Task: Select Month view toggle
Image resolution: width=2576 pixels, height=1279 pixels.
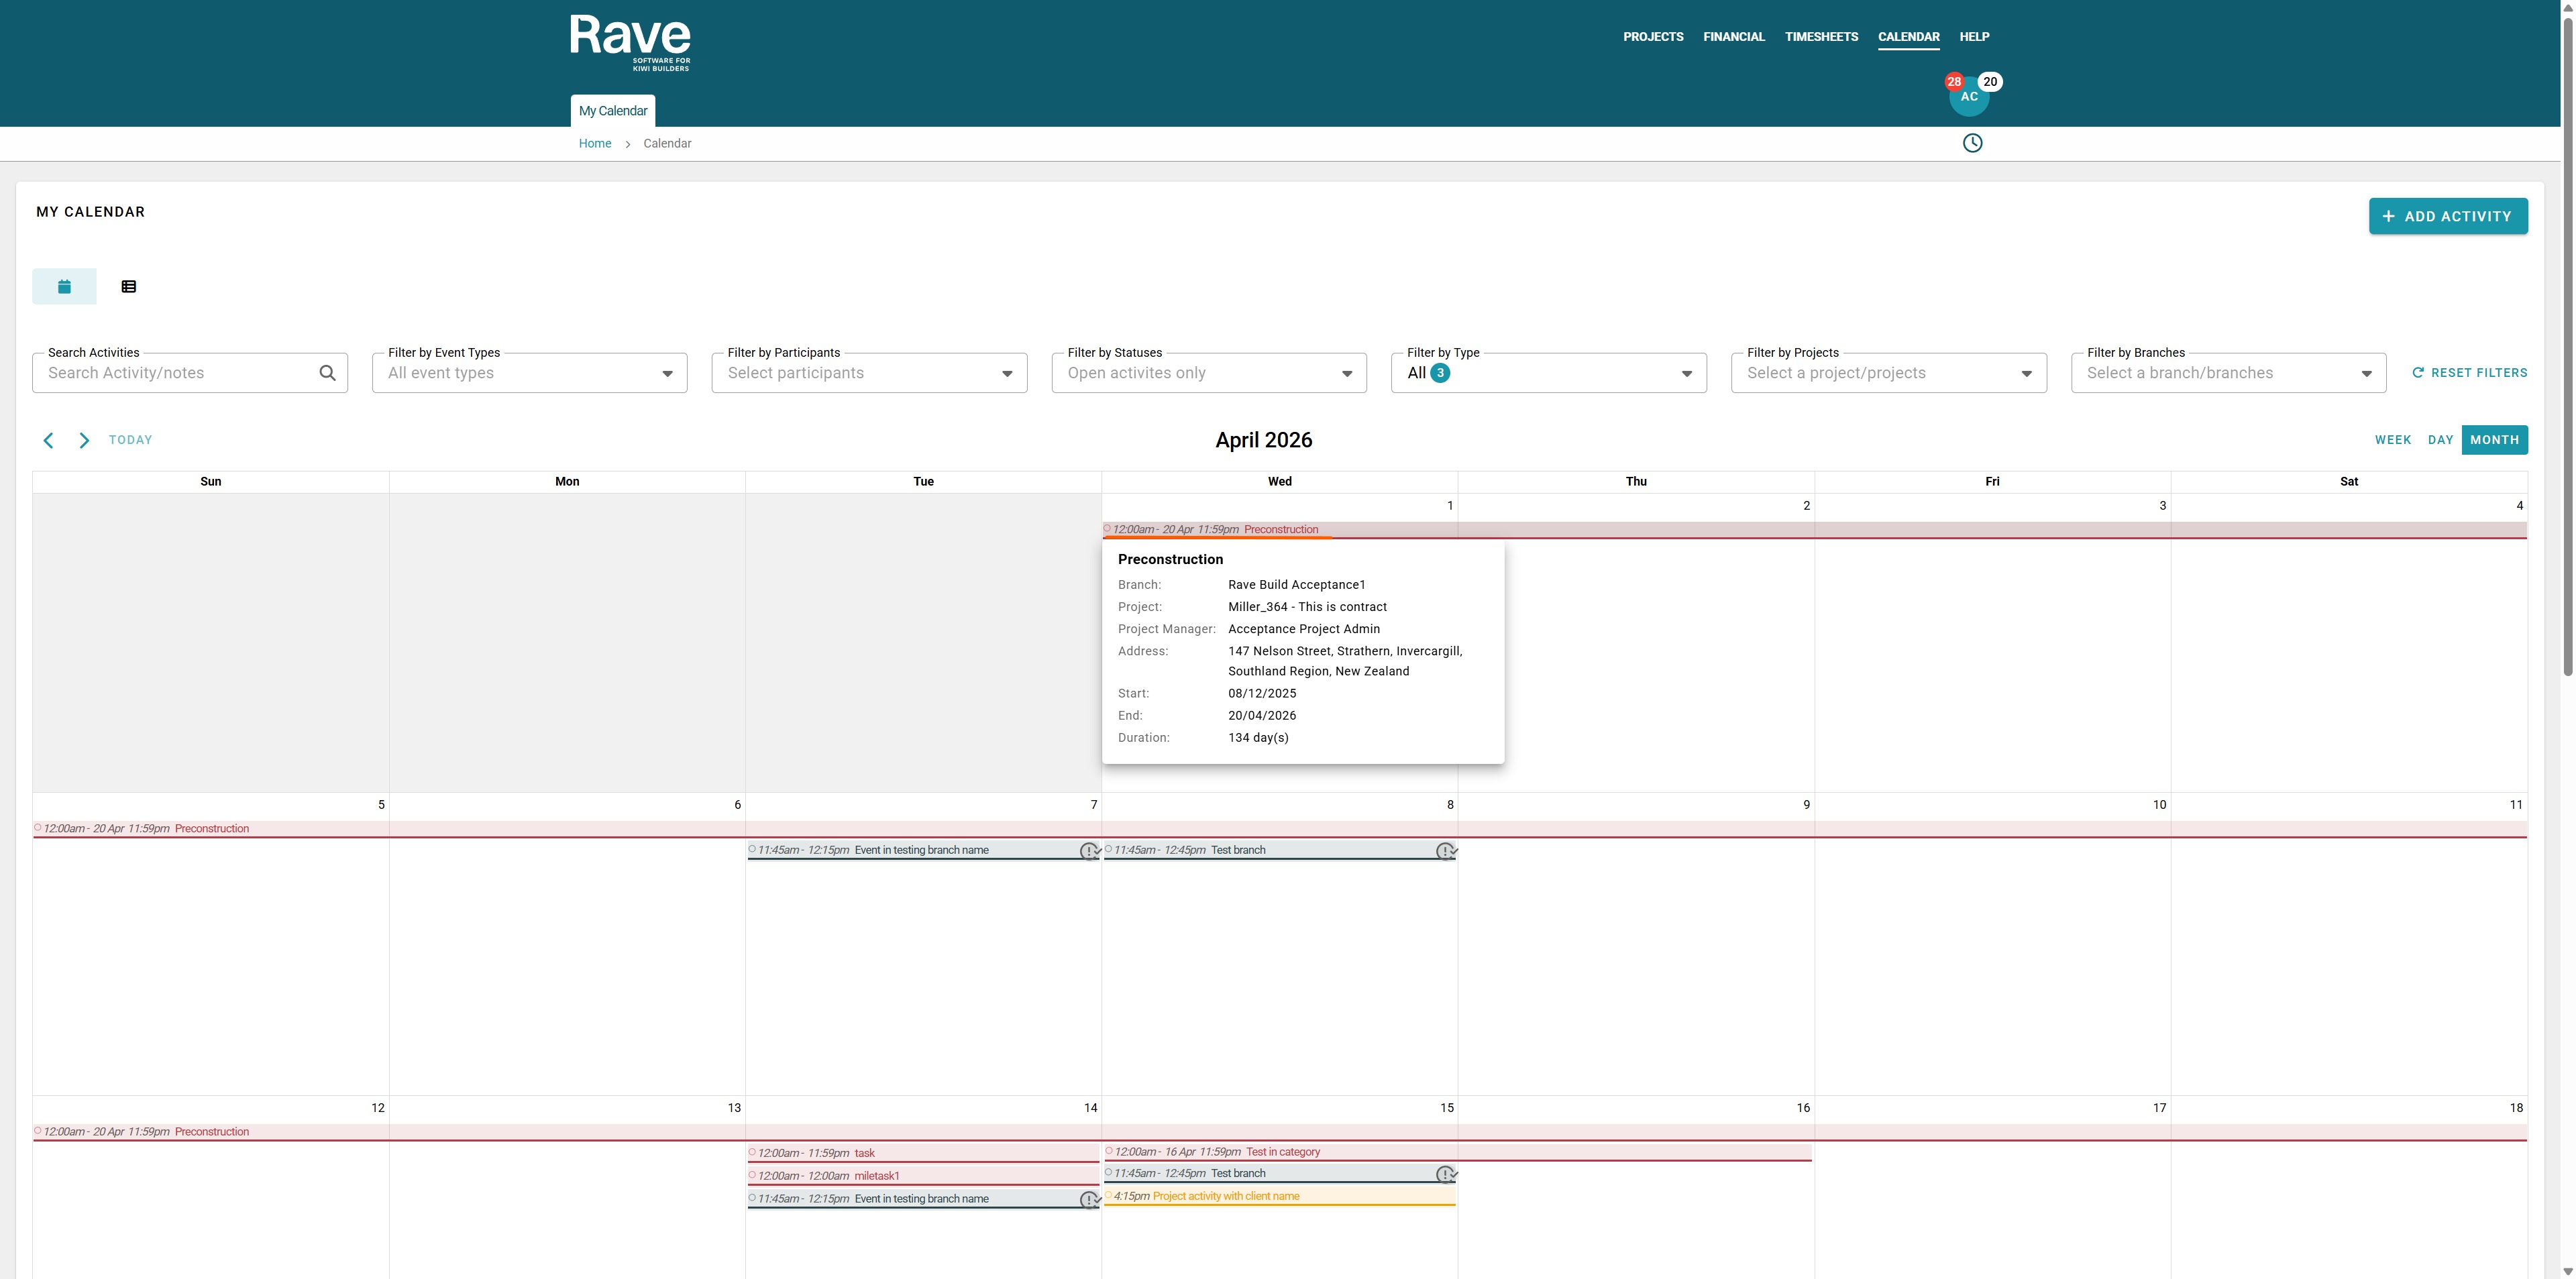Action: pos(2494,440)
